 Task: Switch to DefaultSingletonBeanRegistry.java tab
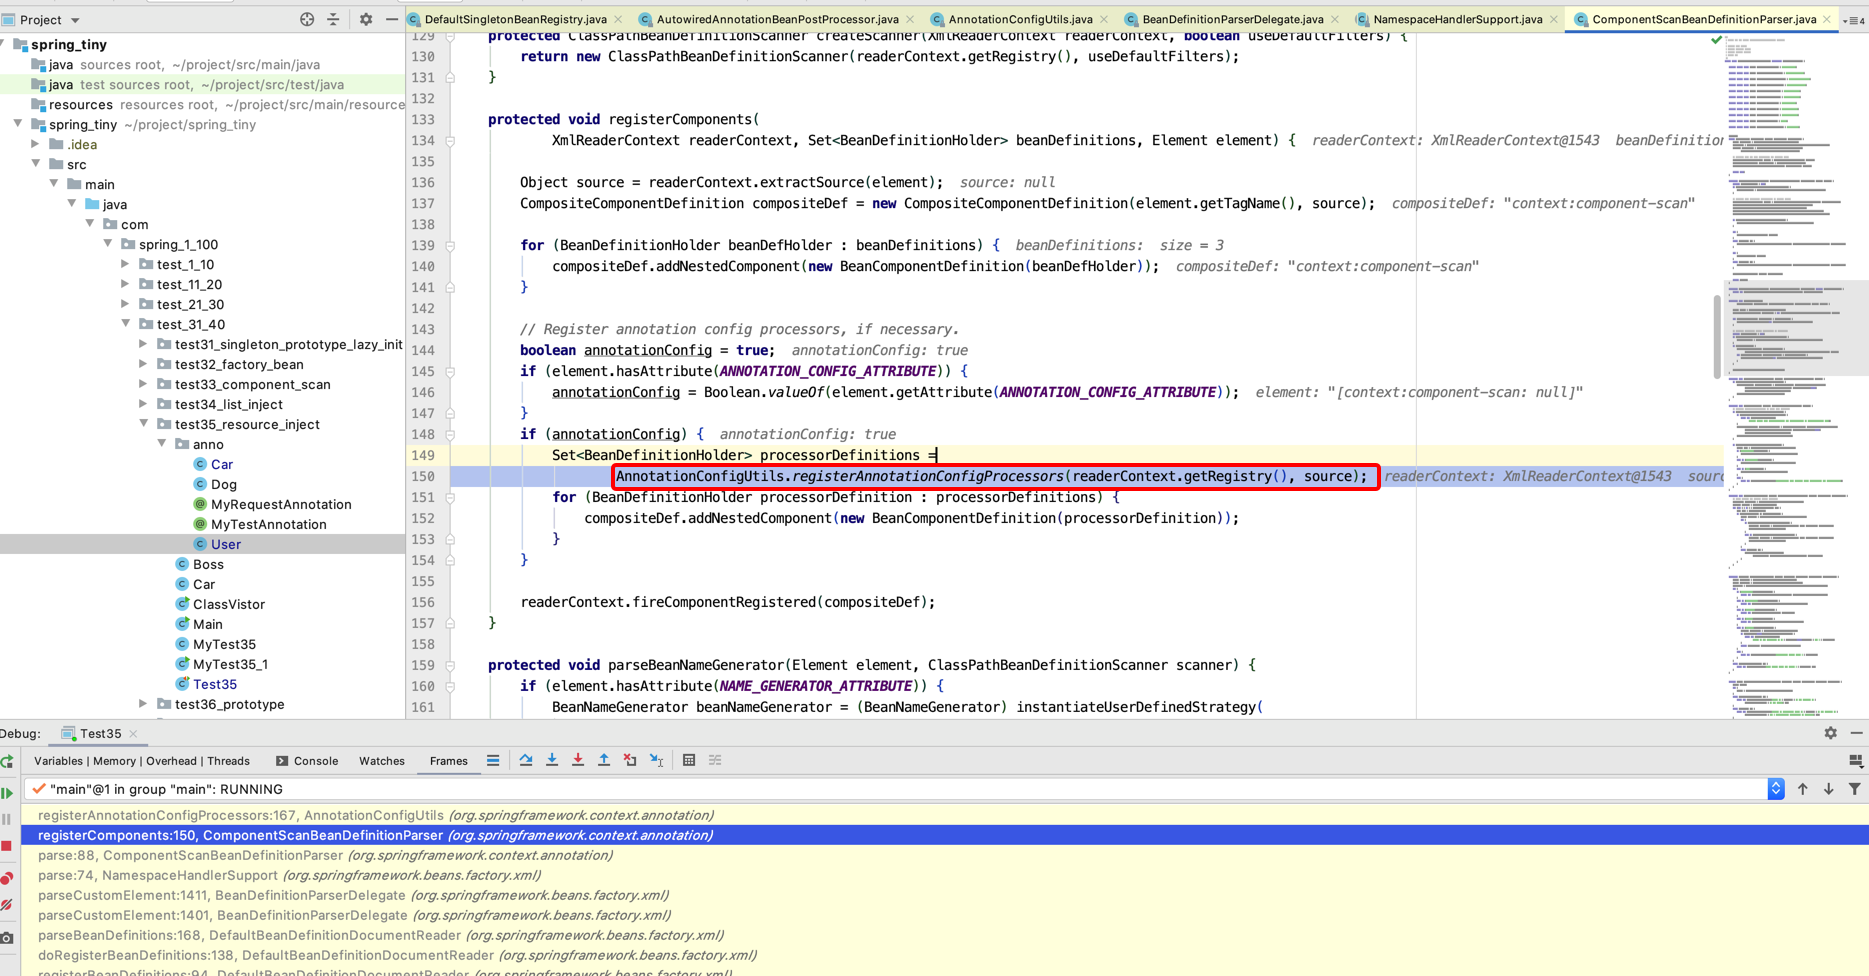(x=515, y=19)
